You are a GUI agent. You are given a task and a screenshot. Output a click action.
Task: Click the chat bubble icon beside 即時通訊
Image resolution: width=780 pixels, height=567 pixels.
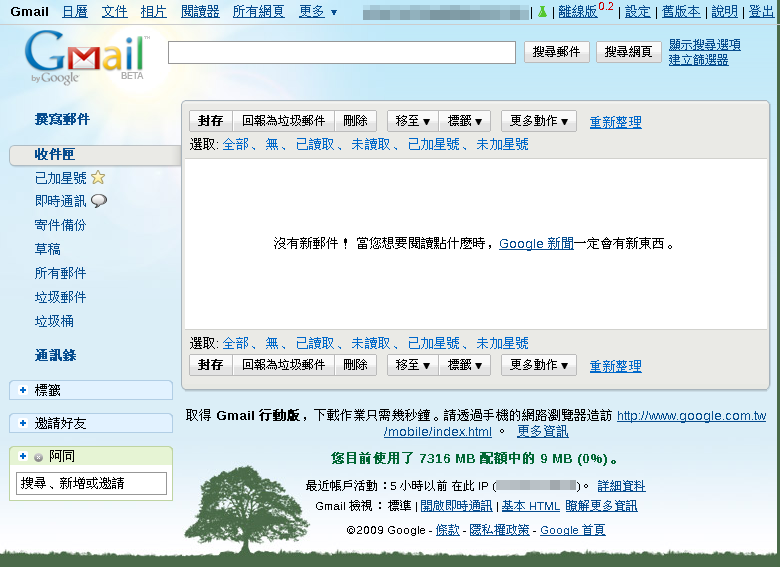[99, 200]
